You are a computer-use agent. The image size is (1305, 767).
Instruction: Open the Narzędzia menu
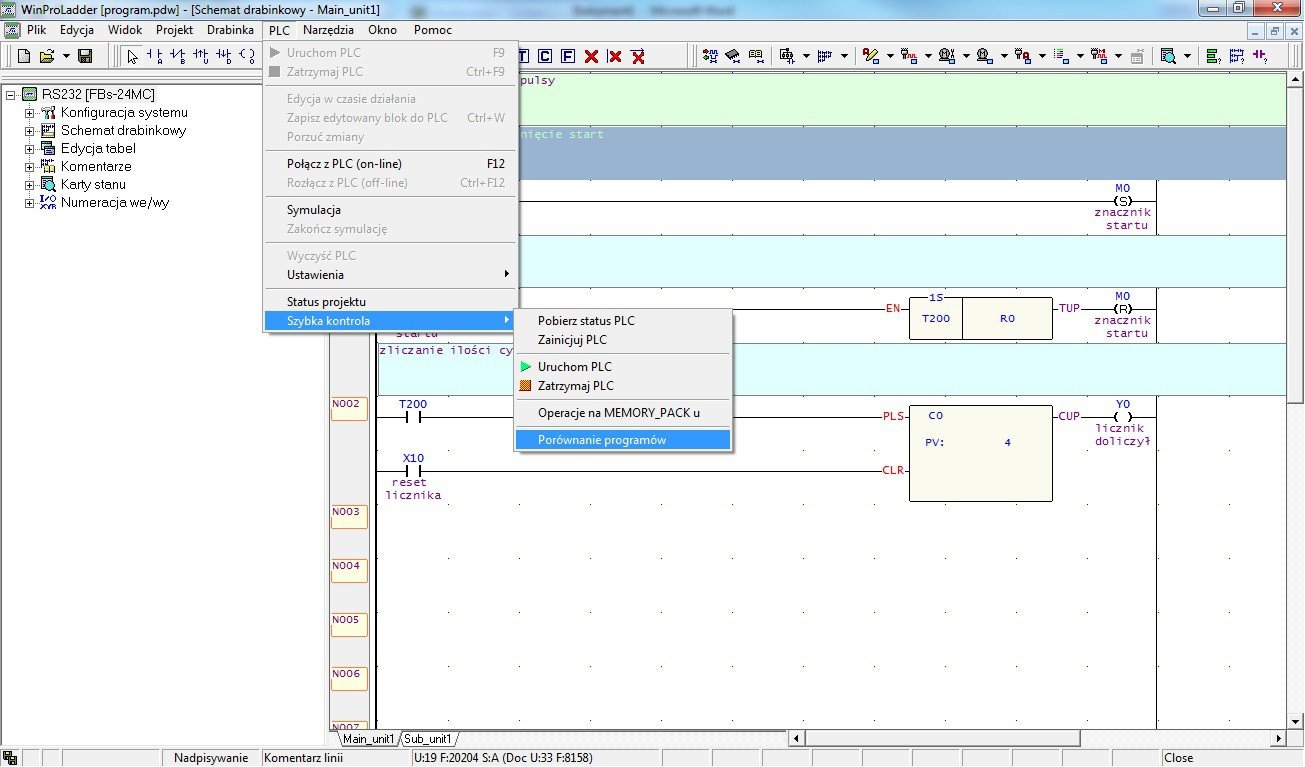pyautogui.click(x=329, y=30)
